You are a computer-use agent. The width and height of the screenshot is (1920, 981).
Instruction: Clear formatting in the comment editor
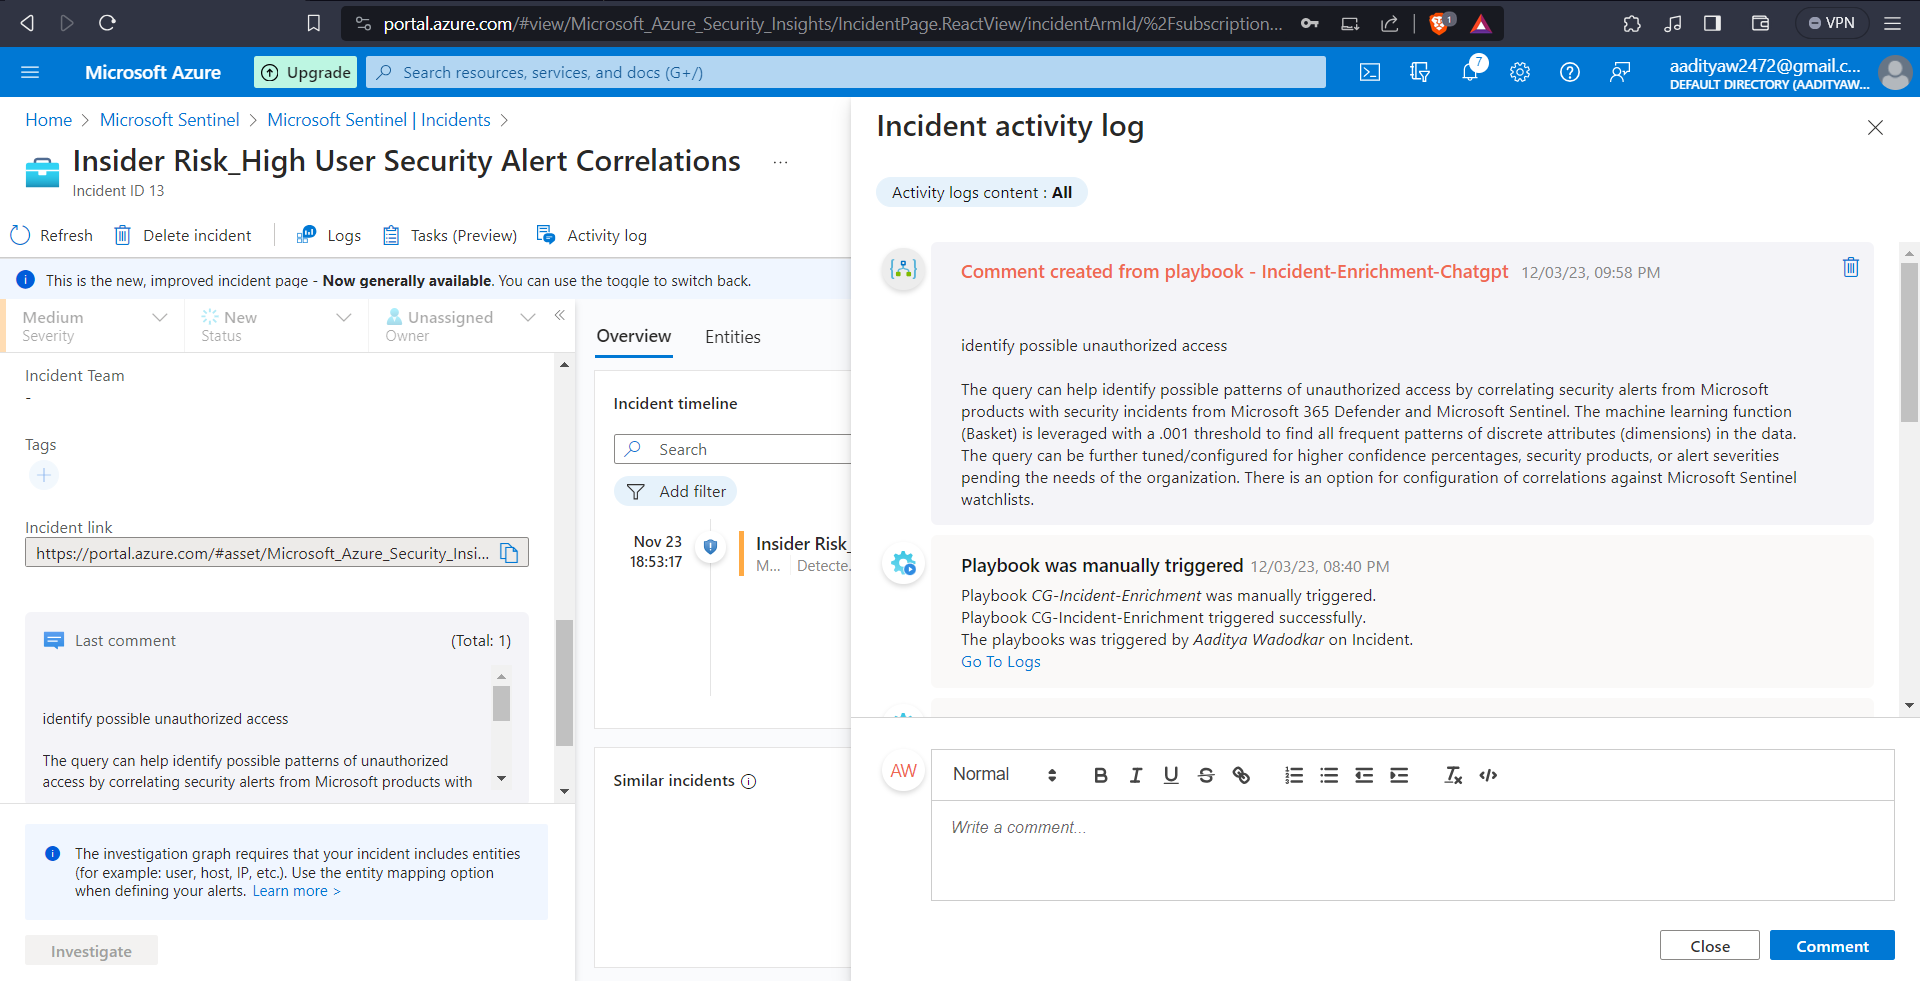(x=1453, y=775)
